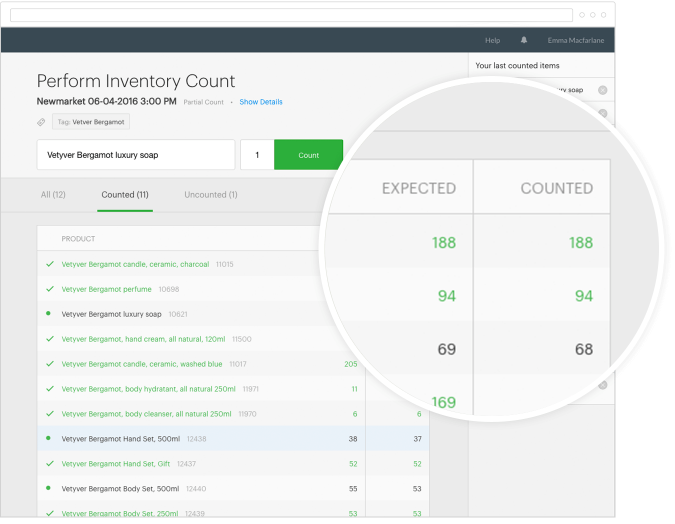Click the PRODUCT column header

pos(78,239)
